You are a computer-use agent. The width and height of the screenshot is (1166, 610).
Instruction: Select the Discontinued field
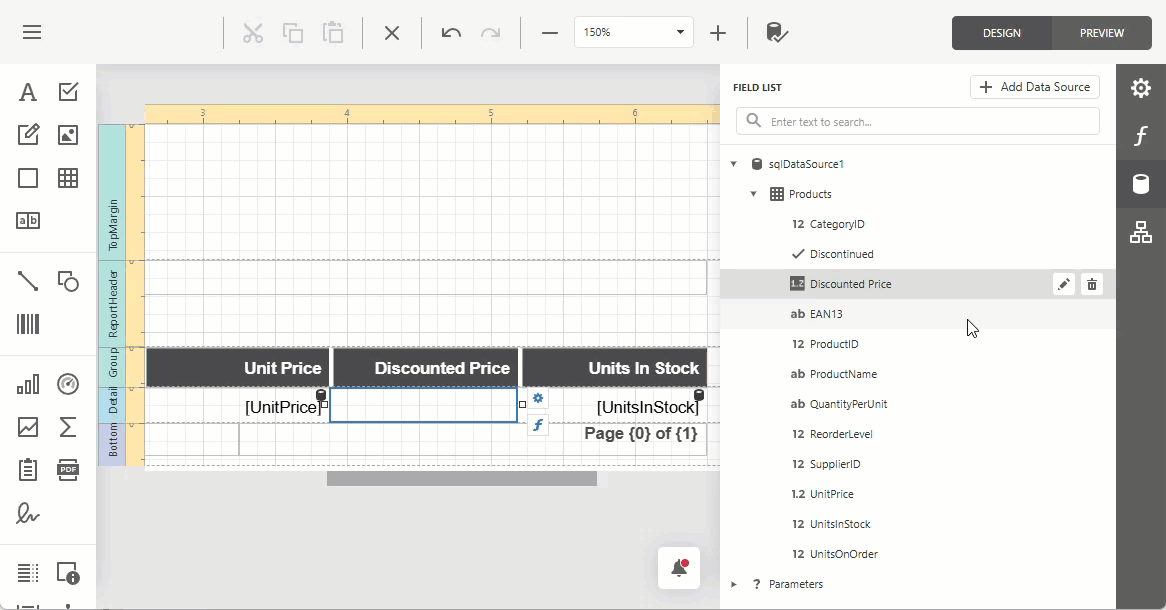click(x=918, y=254)
